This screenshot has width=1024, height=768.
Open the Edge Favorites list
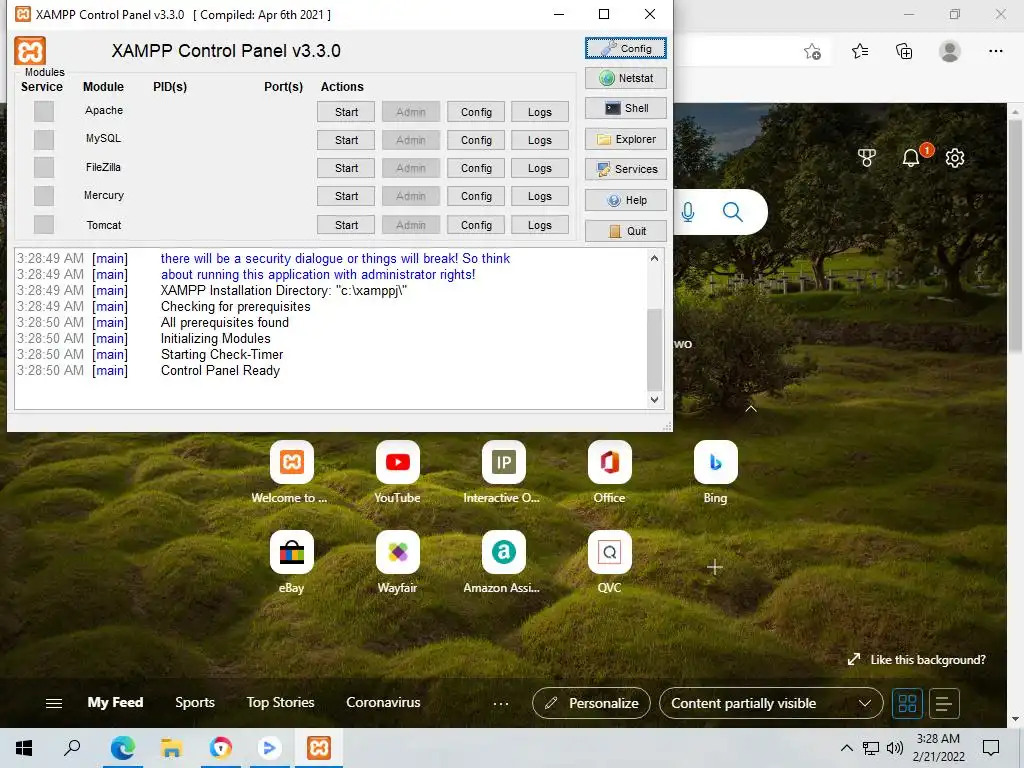tap(860, 51)
